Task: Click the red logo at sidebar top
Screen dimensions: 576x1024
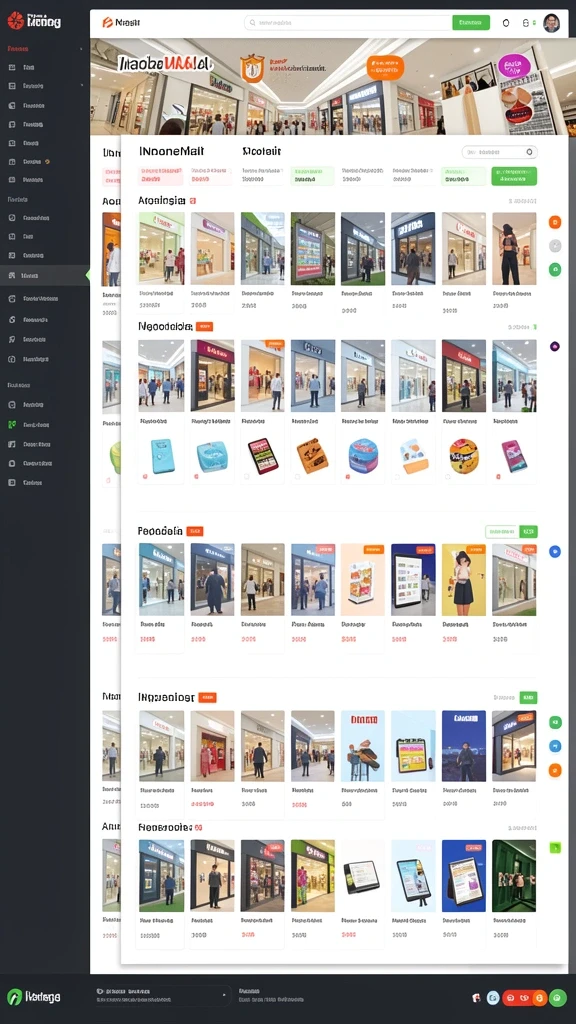Action: (15, 21)
